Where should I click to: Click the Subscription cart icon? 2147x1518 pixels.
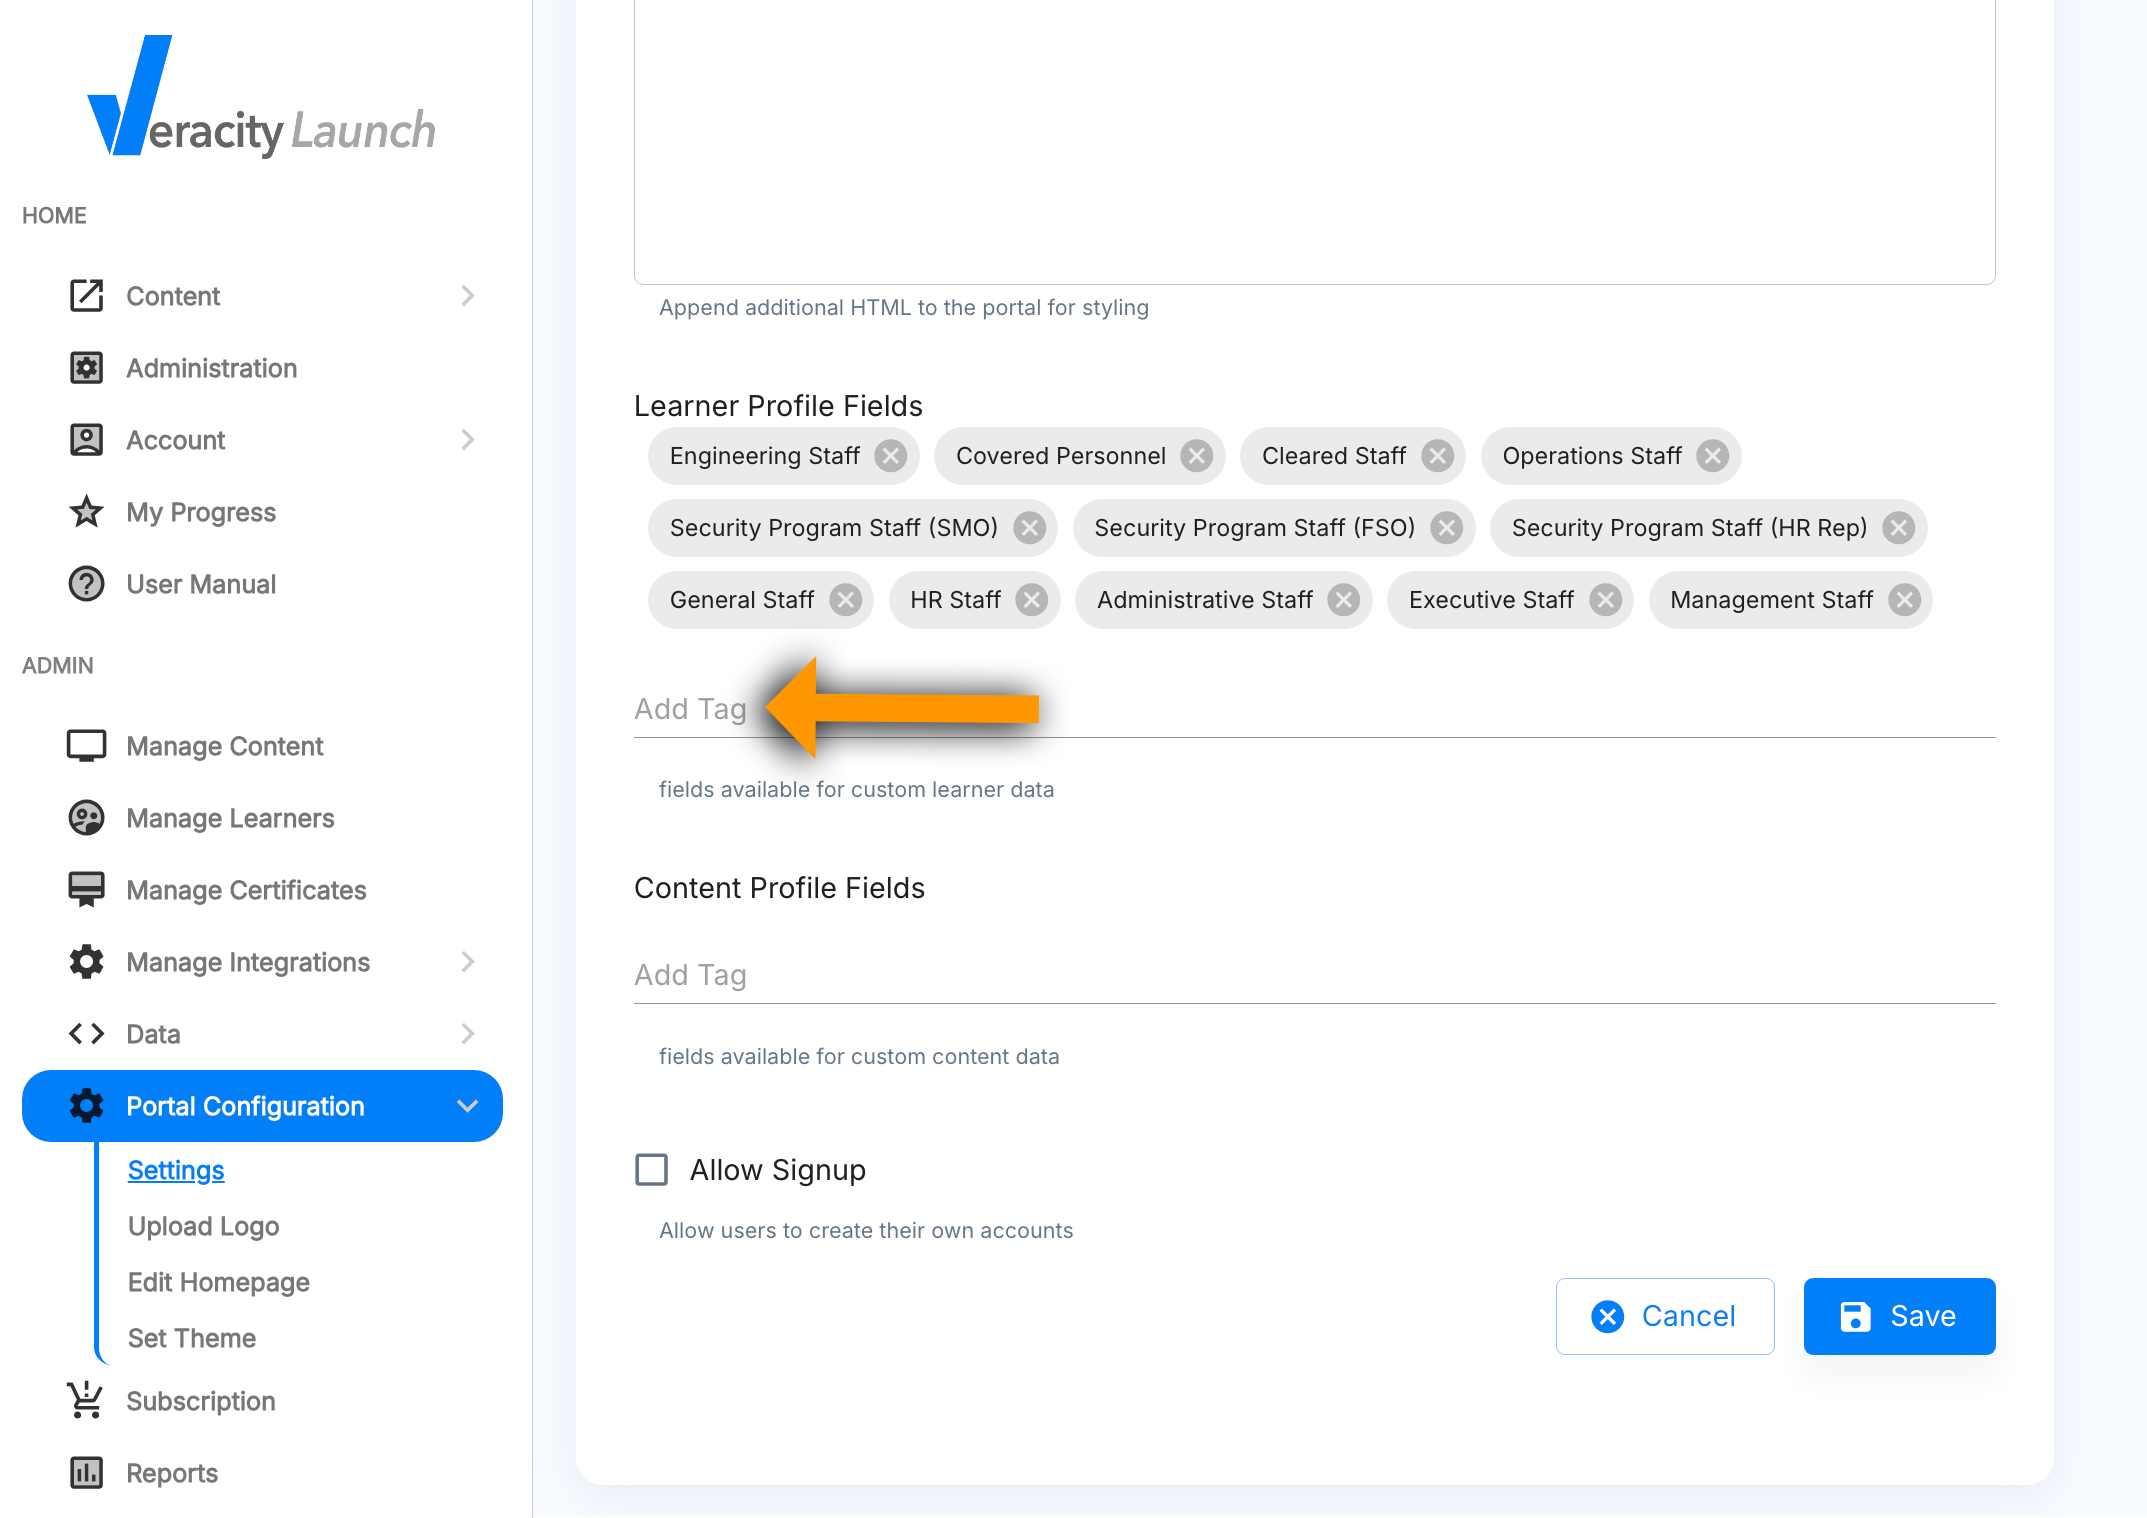point(86,1401)
